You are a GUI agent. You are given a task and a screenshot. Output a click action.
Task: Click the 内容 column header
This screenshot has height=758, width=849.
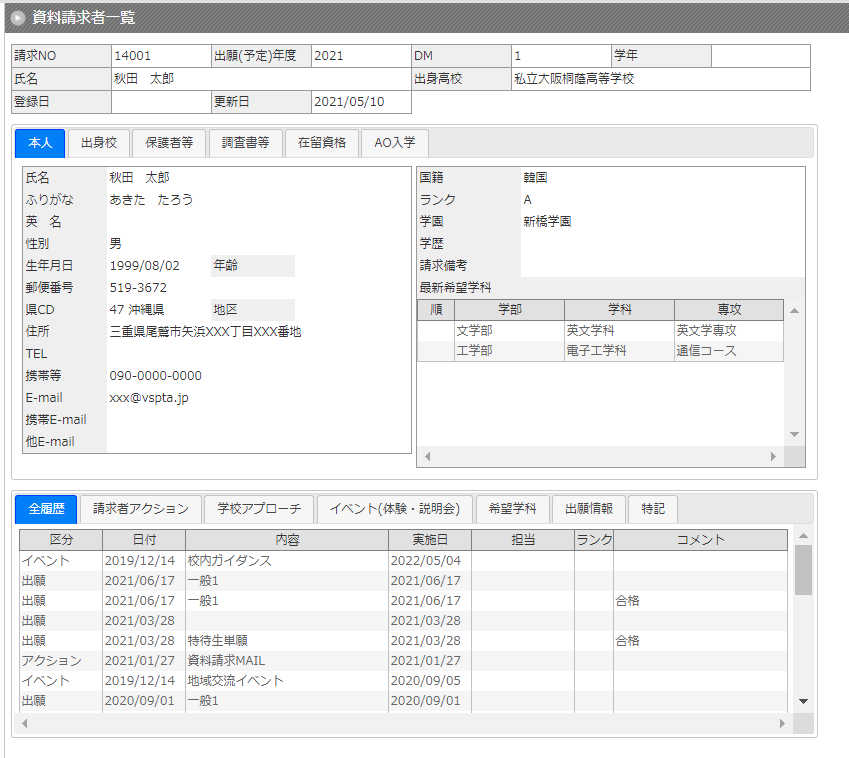pos(287,540)
